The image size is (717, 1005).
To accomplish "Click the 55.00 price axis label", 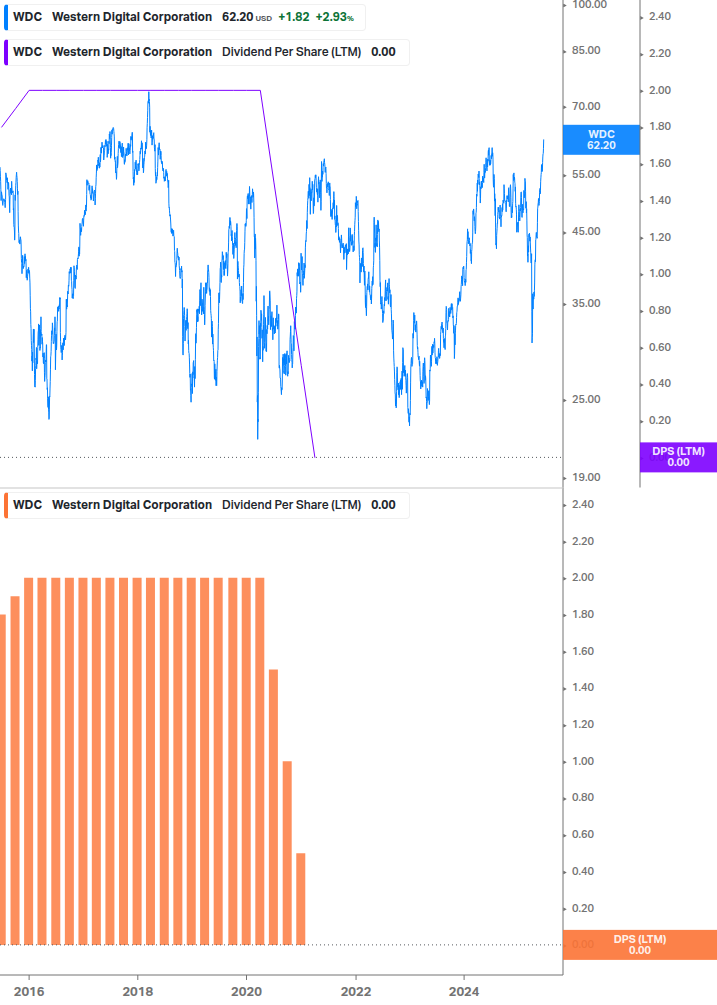I will coord(586,174).
